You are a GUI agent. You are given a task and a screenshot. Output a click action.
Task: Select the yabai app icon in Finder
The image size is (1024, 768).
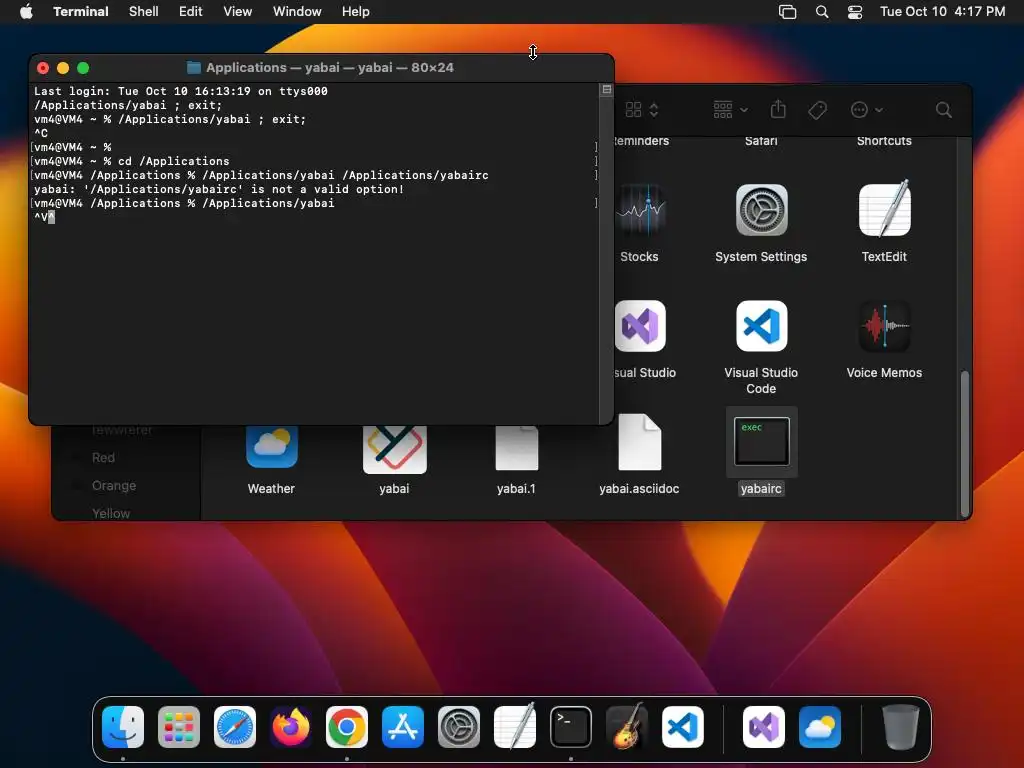[394, 449]
